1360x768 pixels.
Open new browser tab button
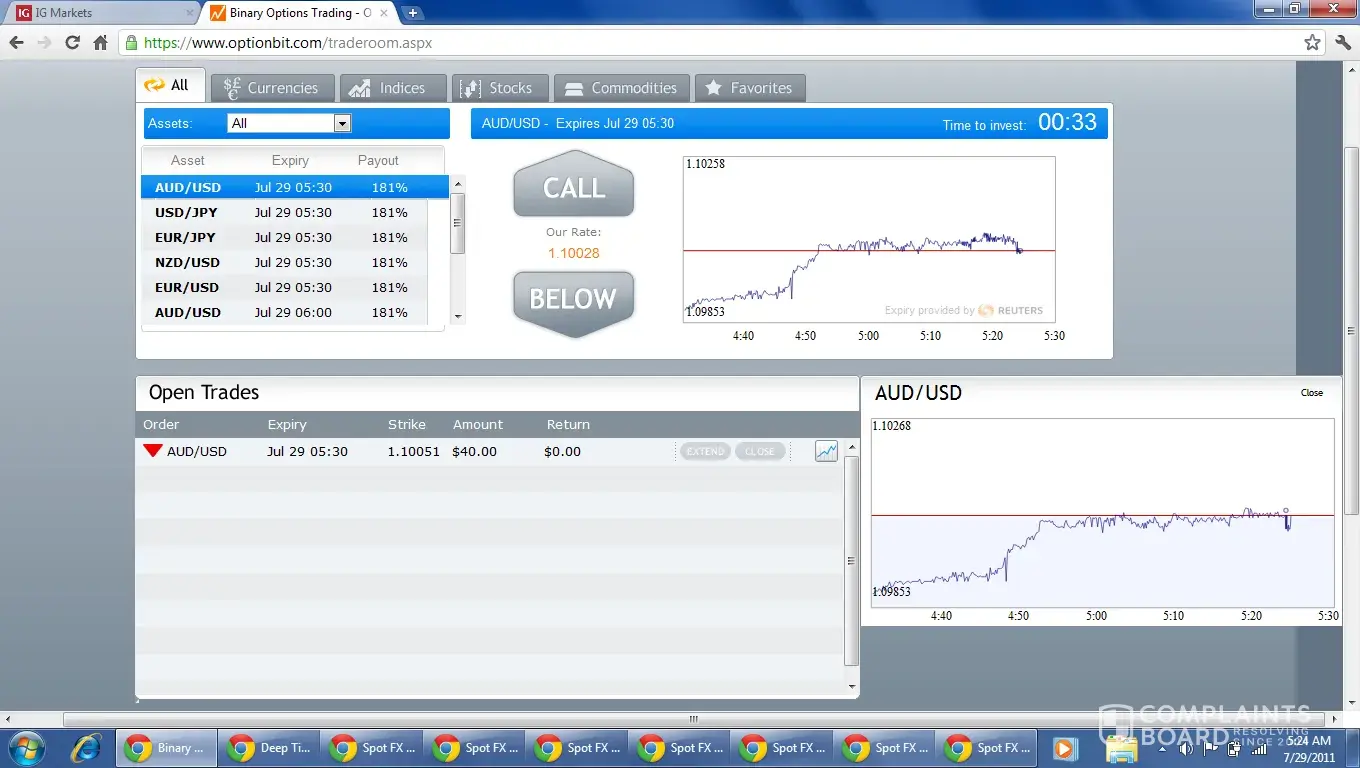point(412,13)
